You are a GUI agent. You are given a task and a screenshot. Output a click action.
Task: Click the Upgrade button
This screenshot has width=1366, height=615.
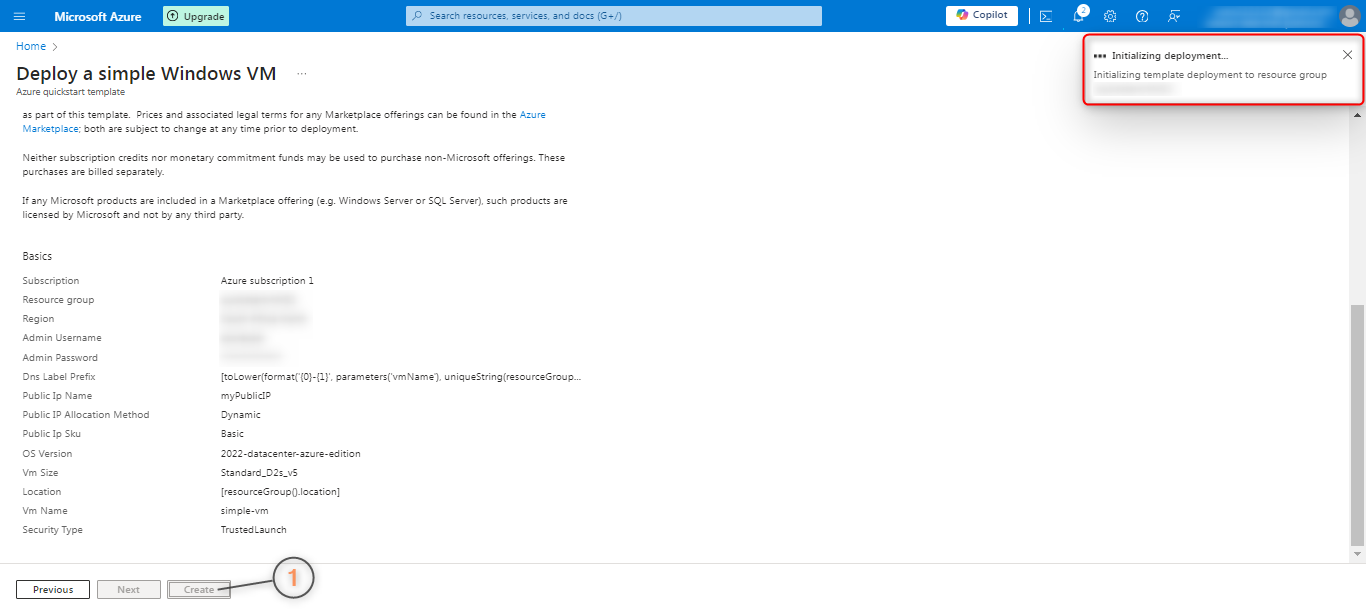pos(196,16)
